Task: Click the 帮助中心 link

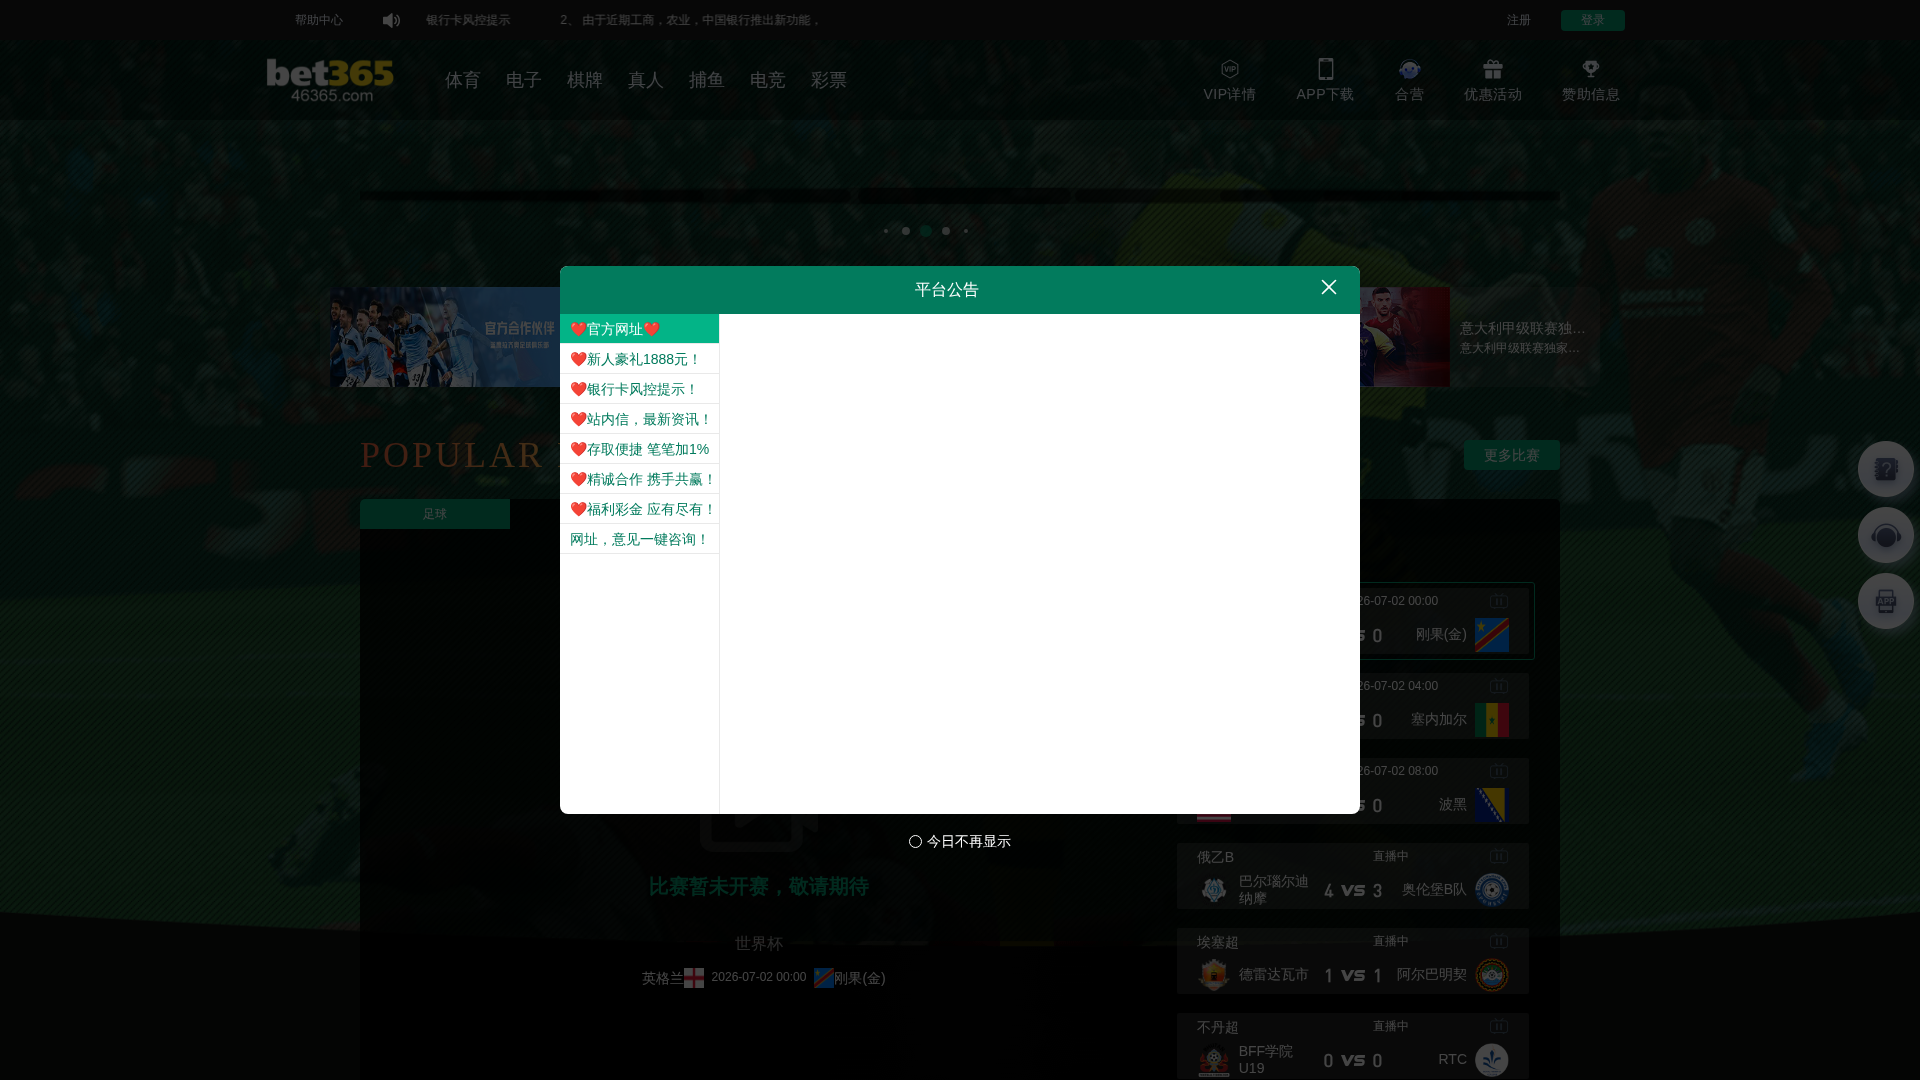Action: tap(318, 20)
